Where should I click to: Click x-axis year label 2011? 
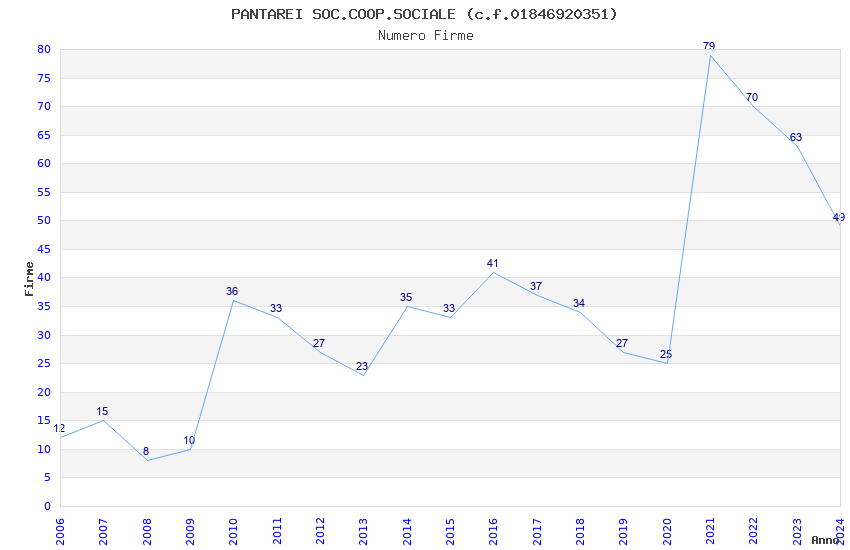coord(276,532)
